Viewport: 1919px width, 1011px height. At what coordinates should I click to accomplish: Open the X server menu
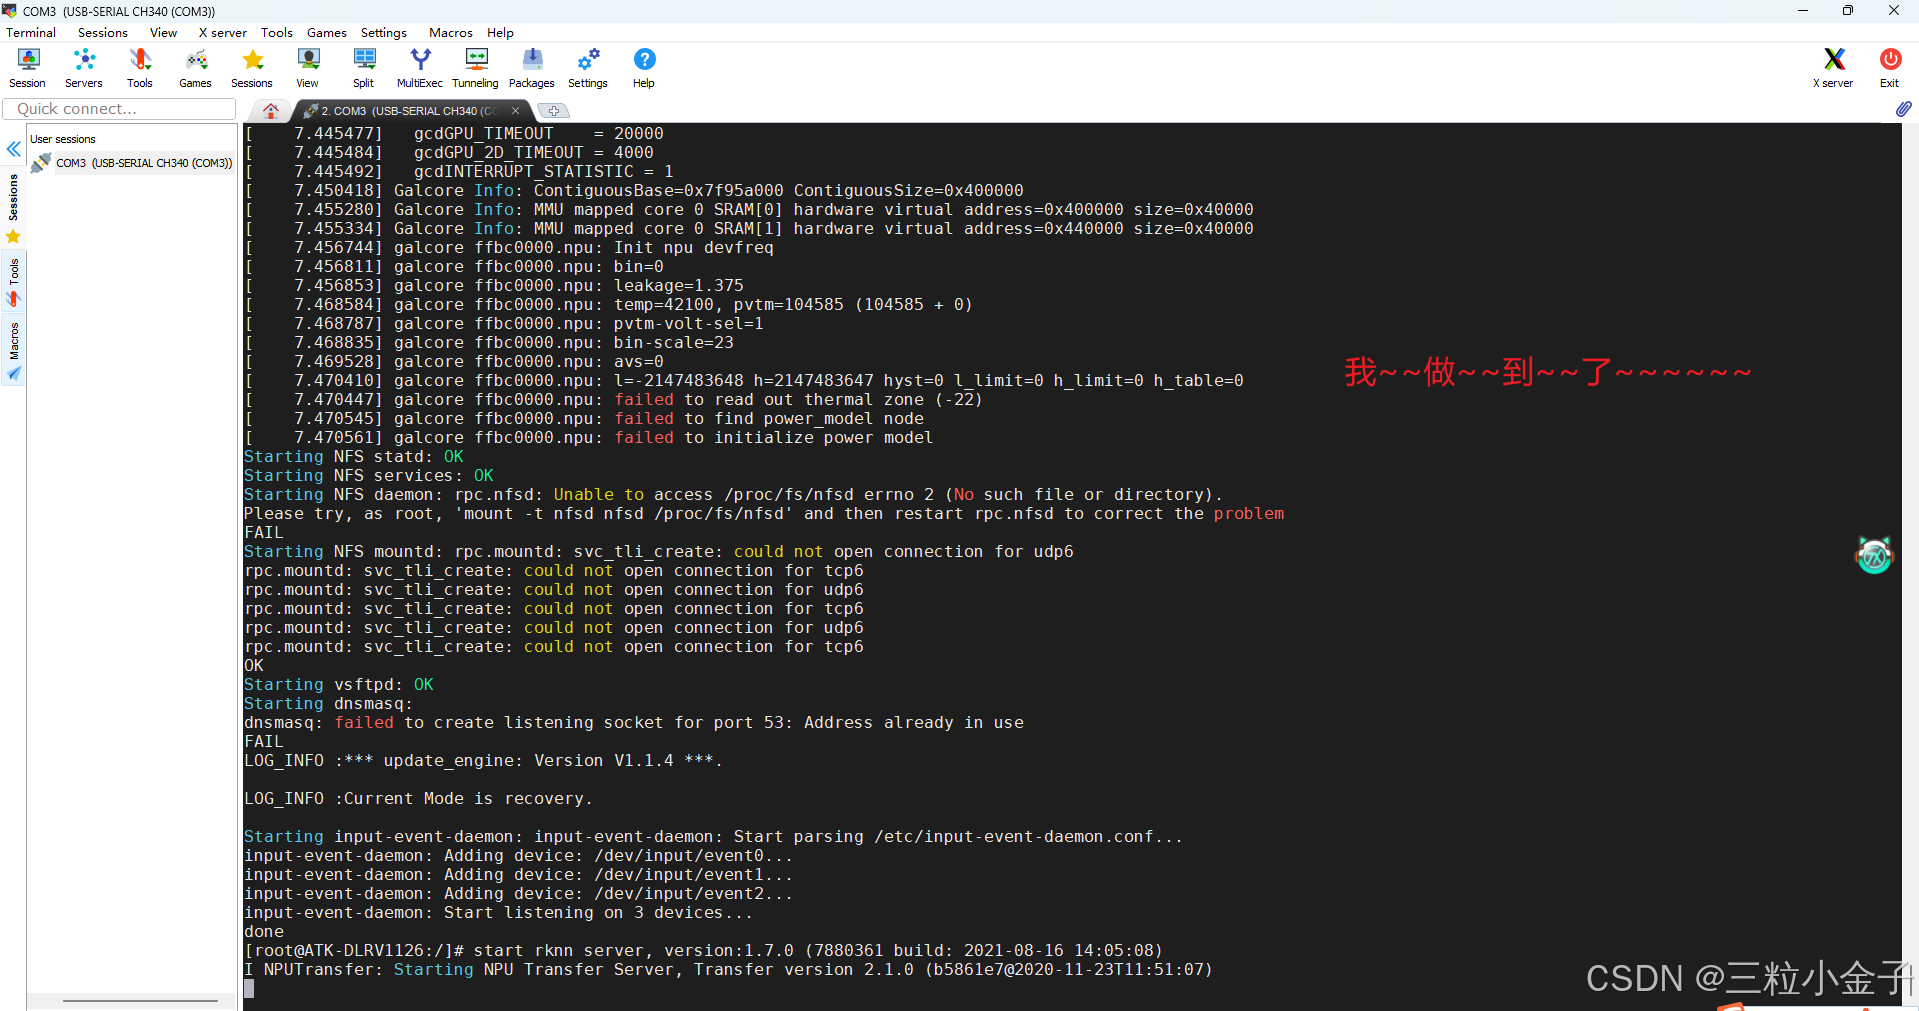tap(223, 33)
